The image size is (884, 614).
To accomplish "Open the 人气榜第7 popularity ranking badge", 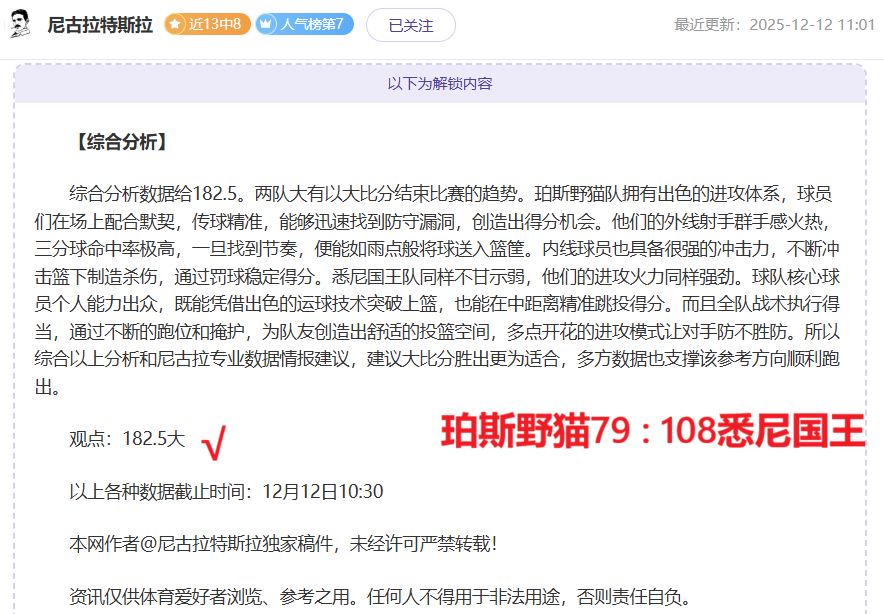I will tap(304, 25).
